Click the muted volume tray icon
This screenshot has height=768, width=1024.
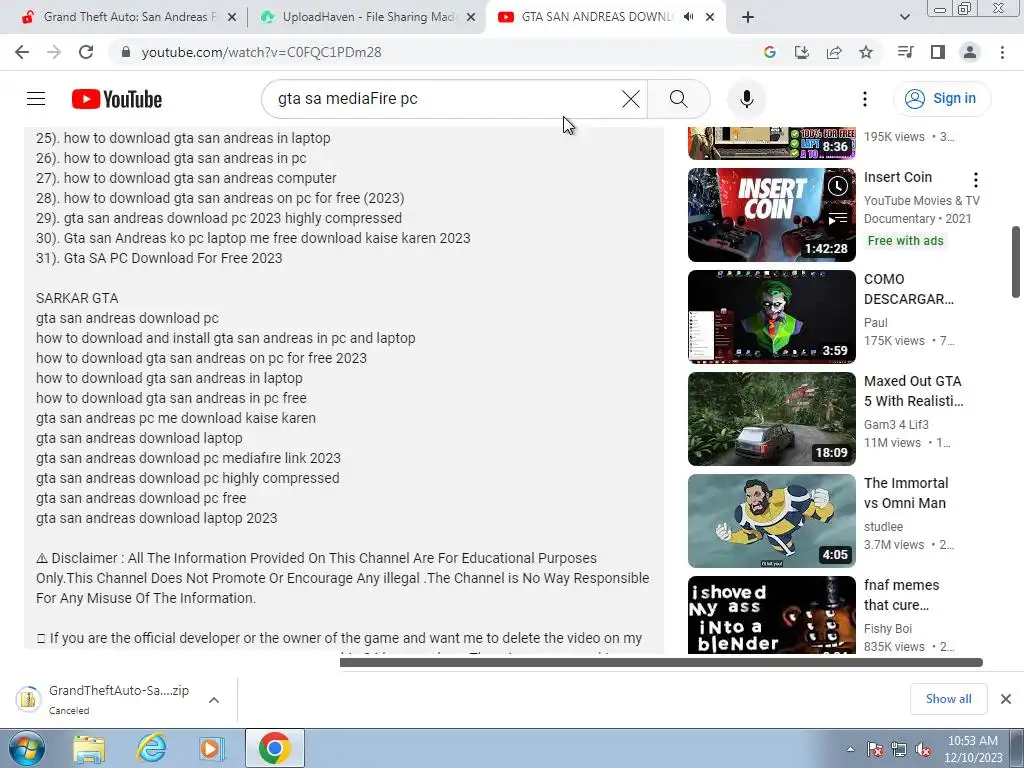(923, 749)
